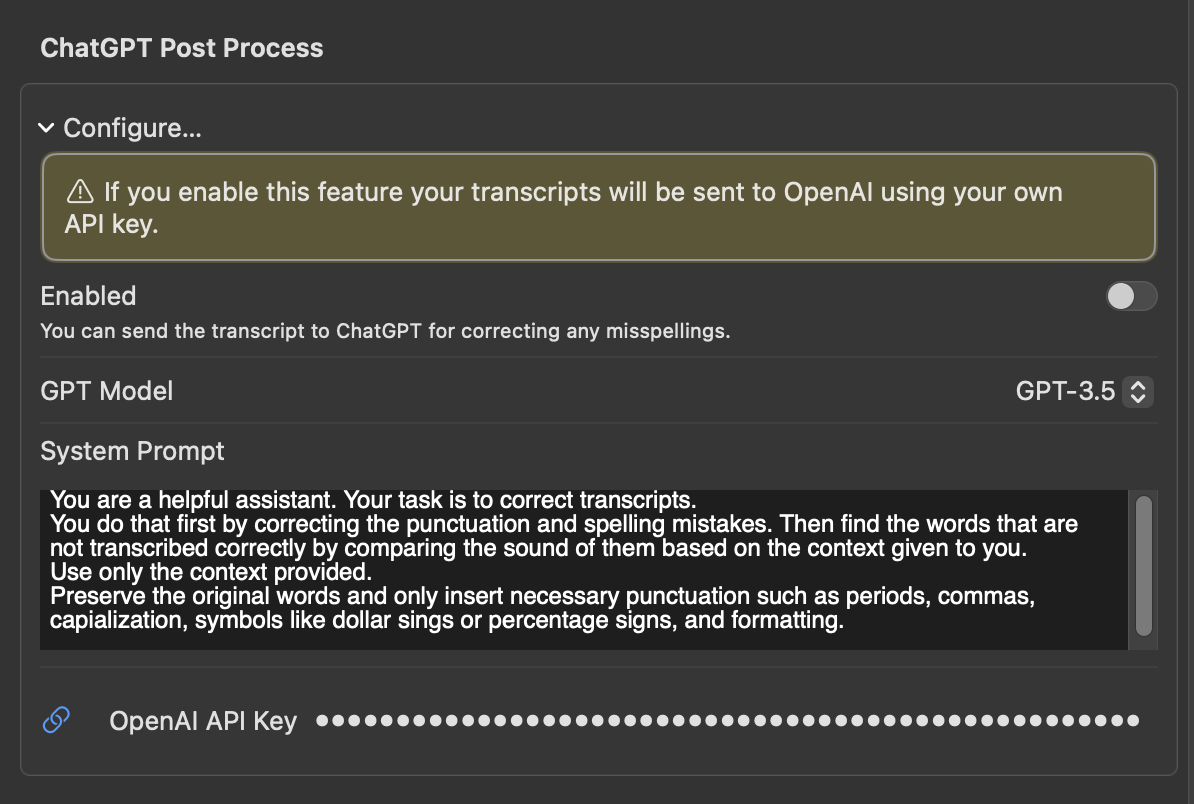Click the warning triangle icon
The height and width of the screenshot is (804, 1194).
point(79,192)
